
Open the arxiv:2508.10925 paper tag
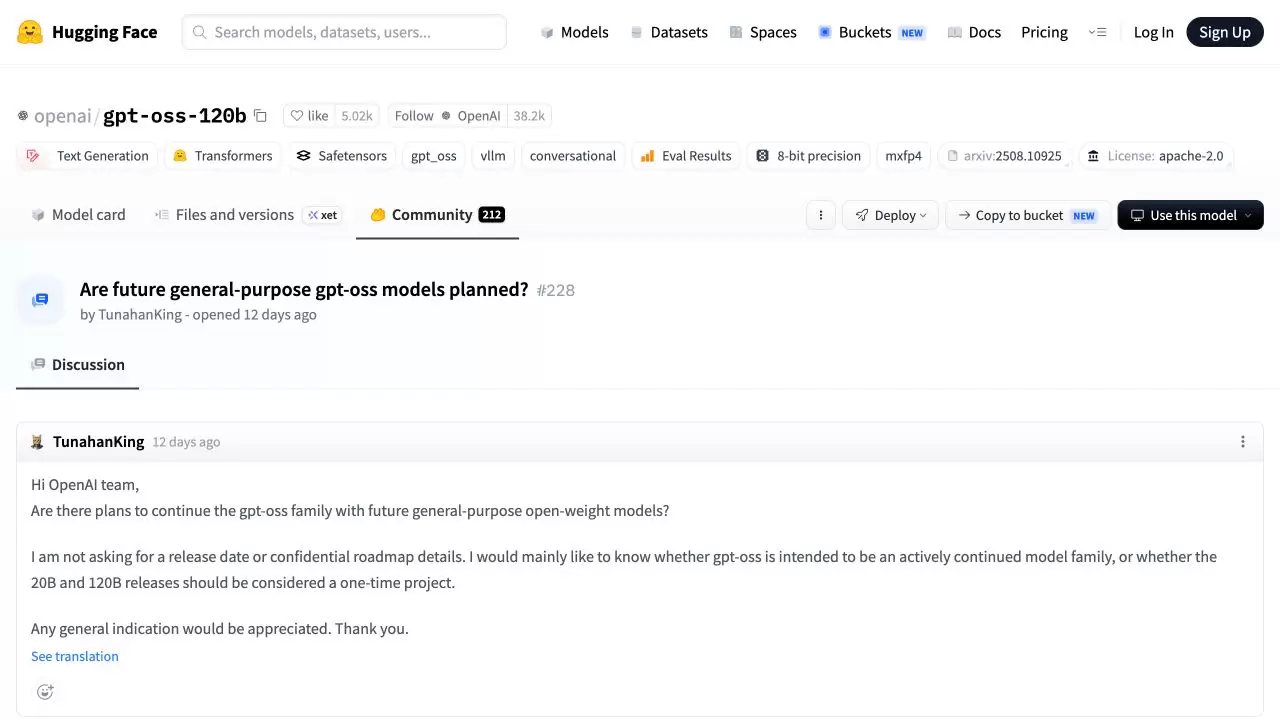(1004, 156)
